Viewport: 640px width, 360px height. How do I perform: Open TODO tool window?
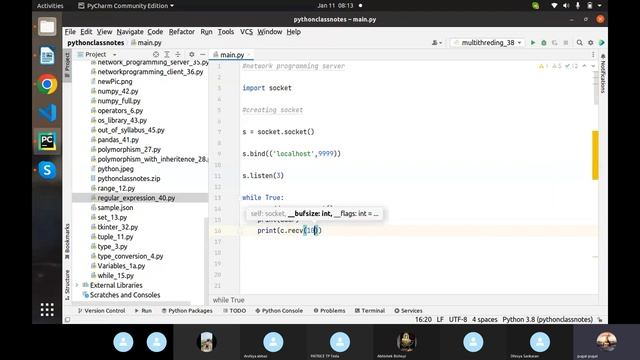pos(235,311)
